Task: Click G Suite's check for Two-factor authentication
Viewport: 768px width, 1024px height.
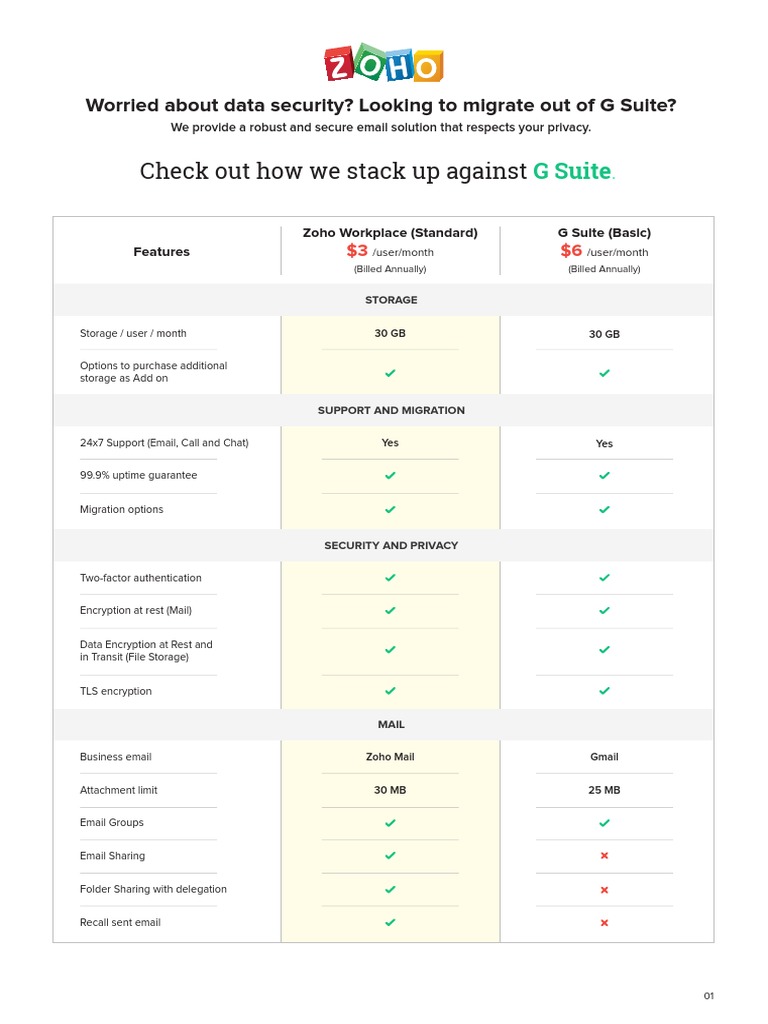Action: (604, 578)
